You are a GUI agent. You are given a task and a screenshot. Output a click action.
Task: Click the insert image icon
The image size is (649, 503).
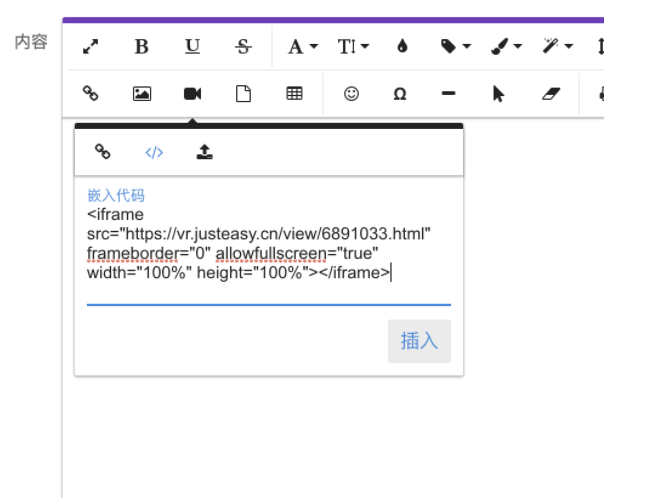(x=141, y=93)
